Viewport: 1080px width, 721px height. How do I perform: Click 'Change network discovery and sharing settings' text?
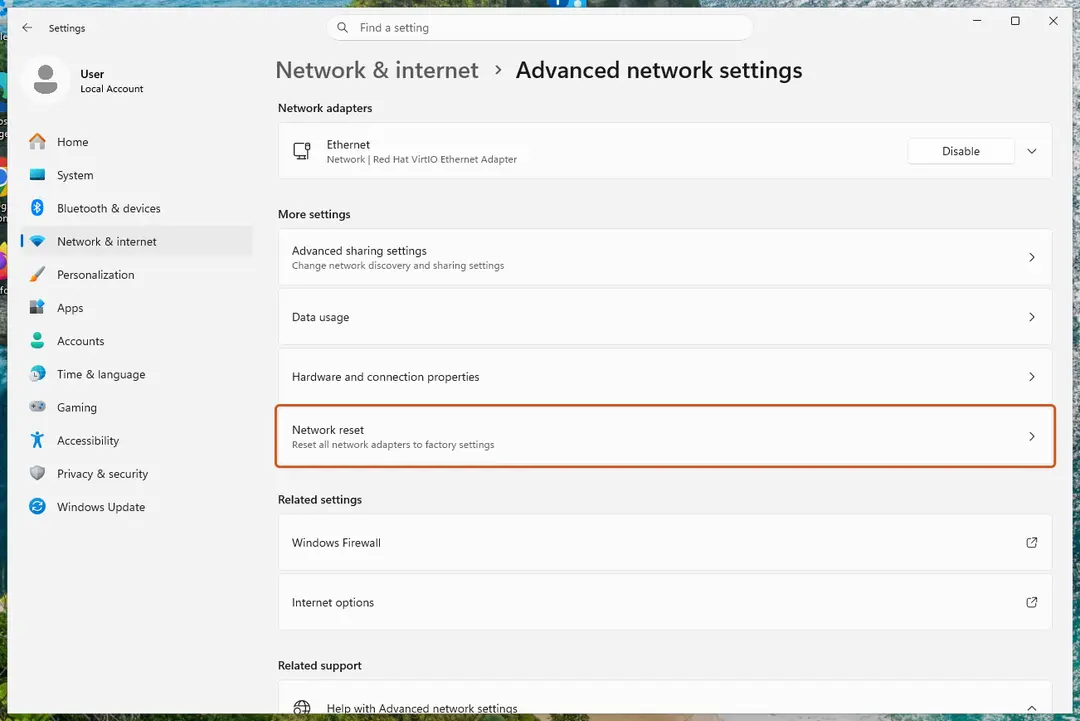[397, 266]
